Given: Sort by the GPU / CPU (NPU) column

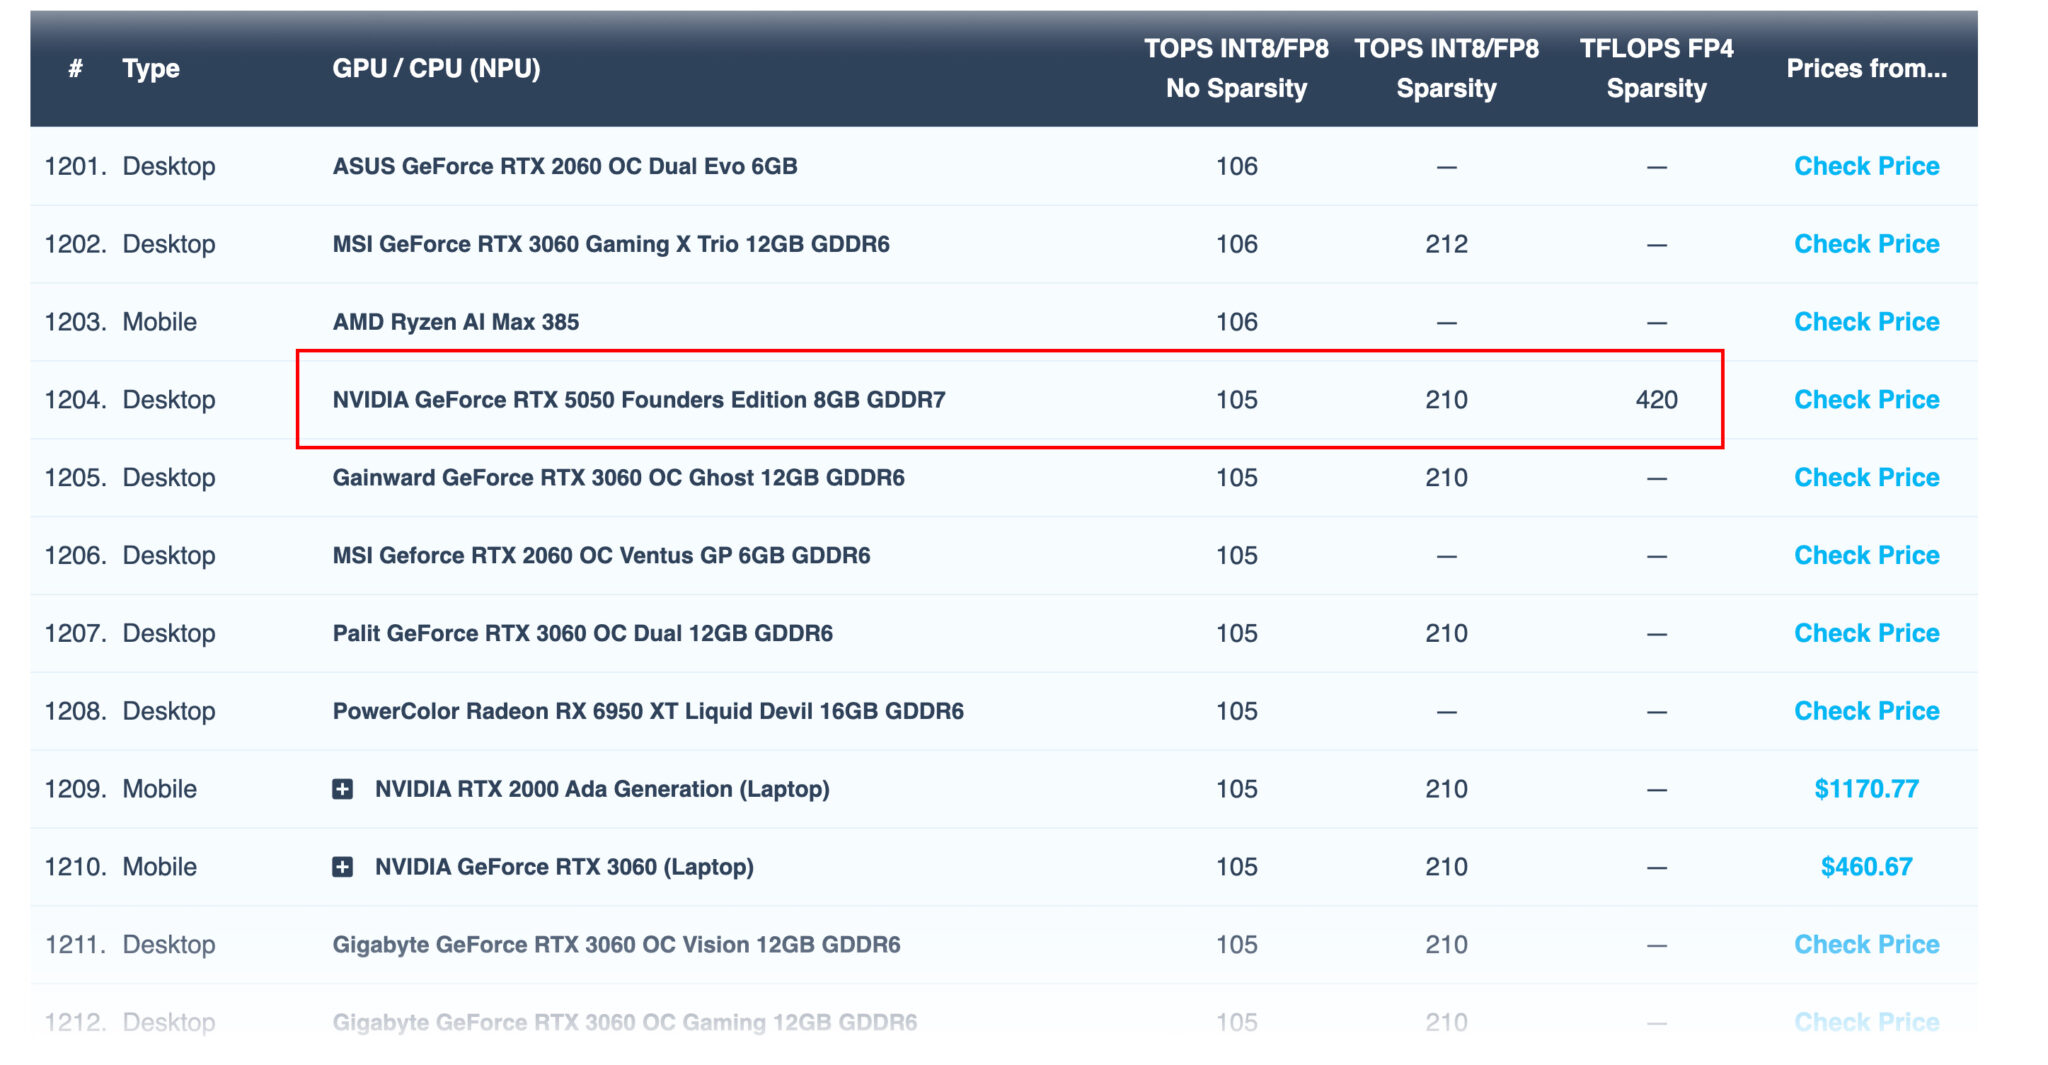Looking at the screenshot, I should point(437,69).
